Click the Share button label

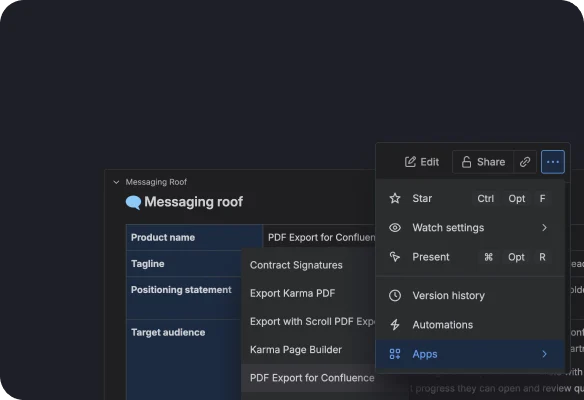coord(491,162)
